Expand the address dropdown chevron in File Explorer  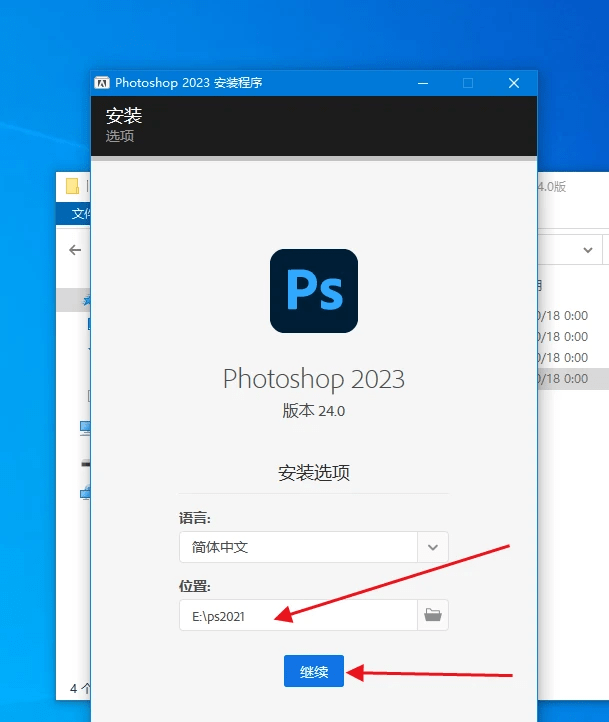click(x=588, y=250)
